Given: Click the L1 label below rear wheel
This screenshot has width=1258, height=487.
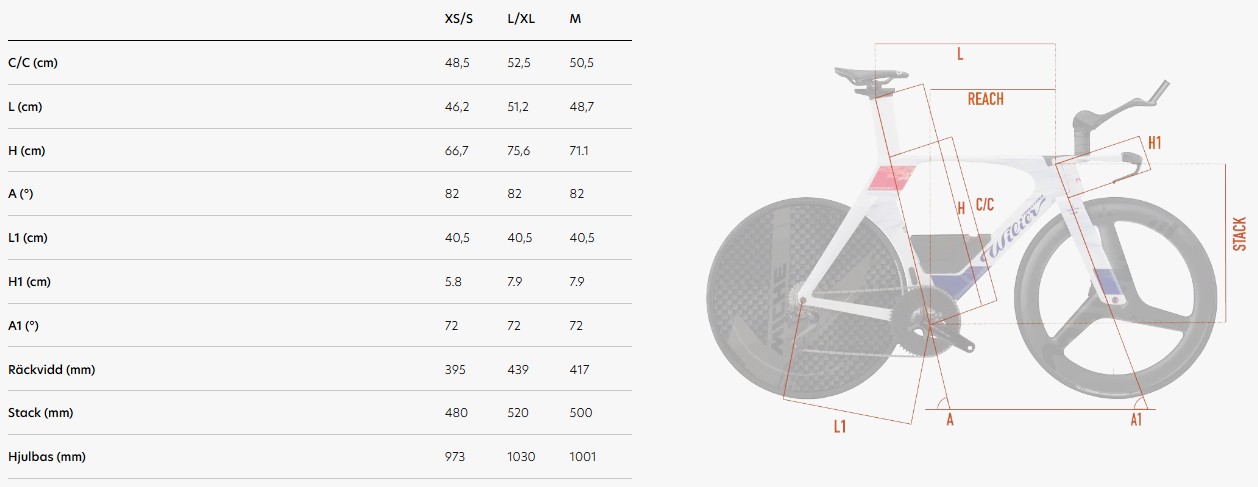Looking at the screenshot, I should click(840, 427).
